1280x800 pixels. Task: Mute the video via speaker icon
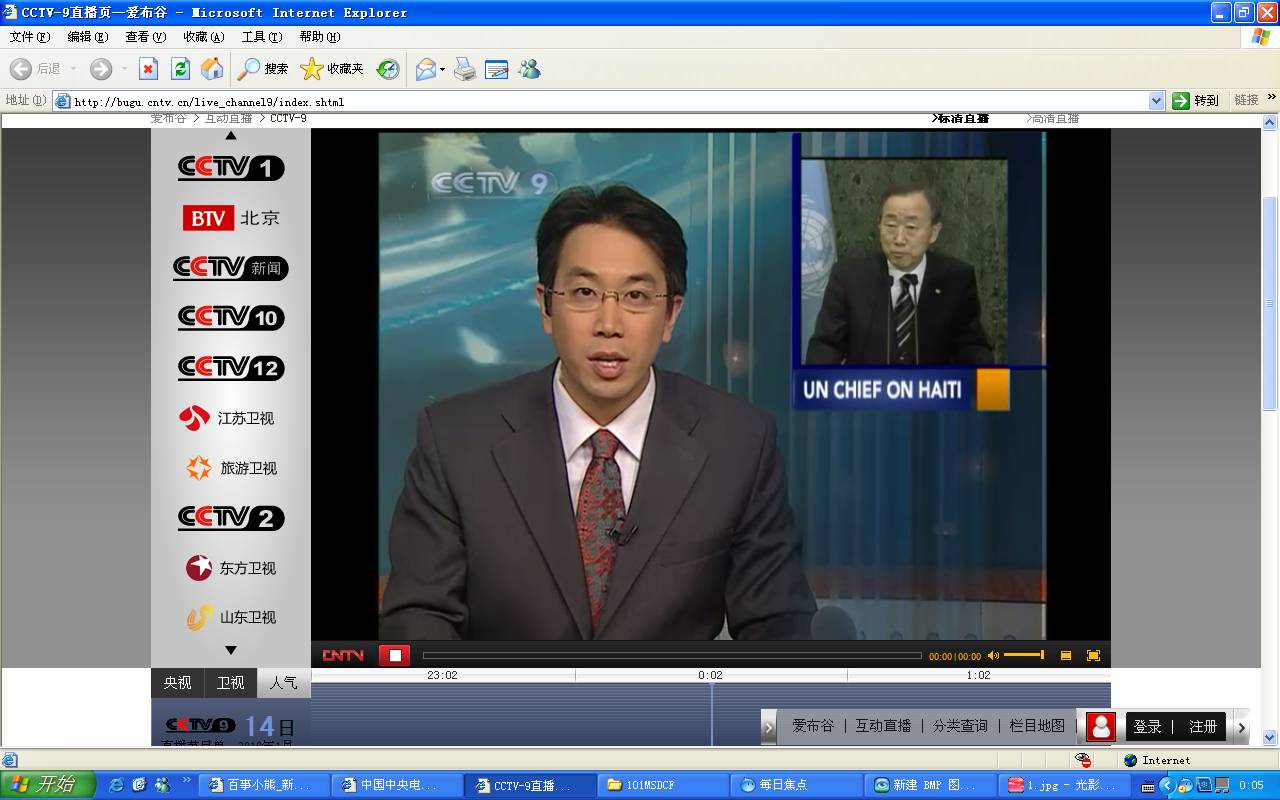[993, 656]
